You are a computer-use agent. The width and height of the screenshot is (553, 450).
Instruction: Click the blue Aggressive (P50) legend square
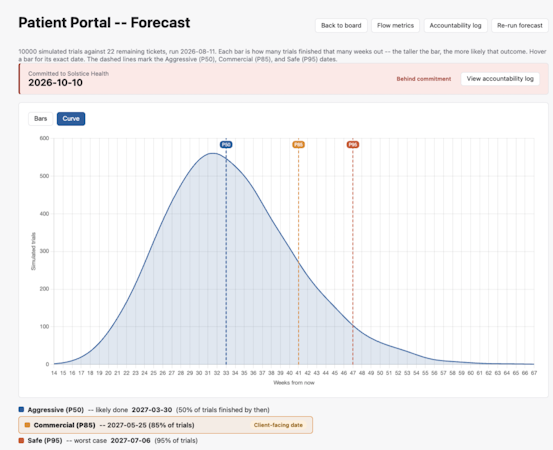[21, 409]
